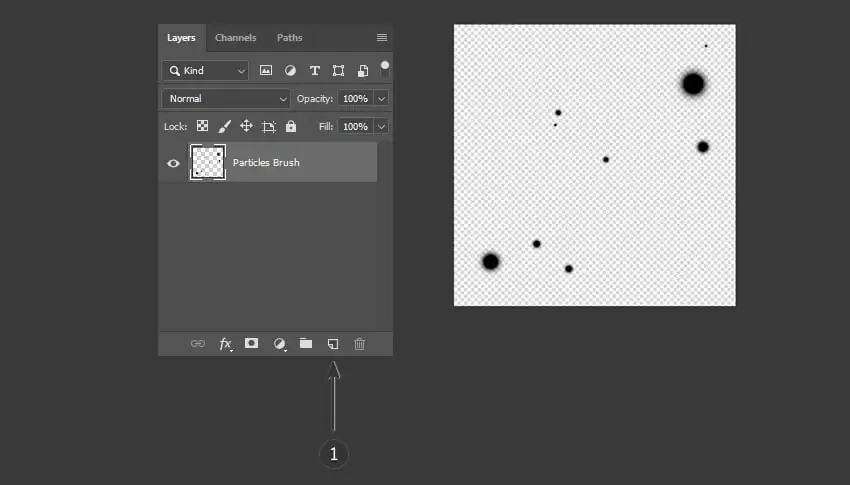
Task: Open the Kind filter dropdown
Action: (205, 70)
